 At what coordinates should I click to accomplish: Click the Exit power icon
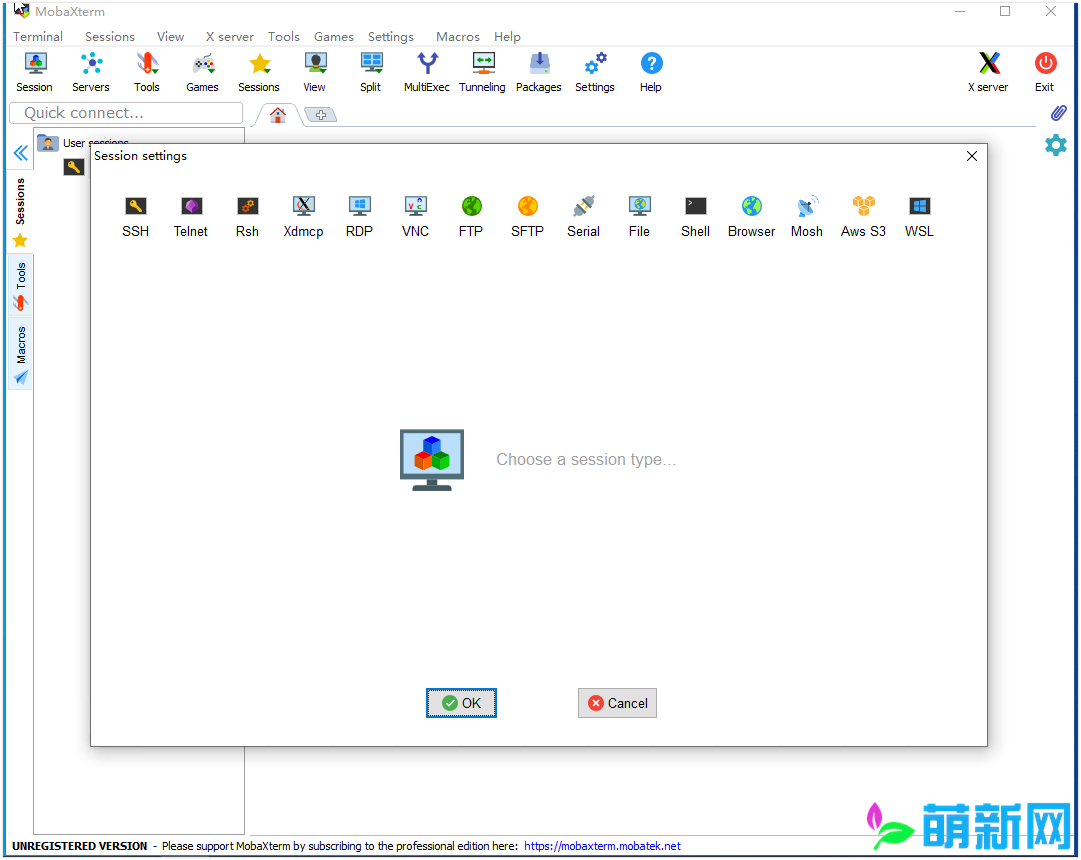1045,72
